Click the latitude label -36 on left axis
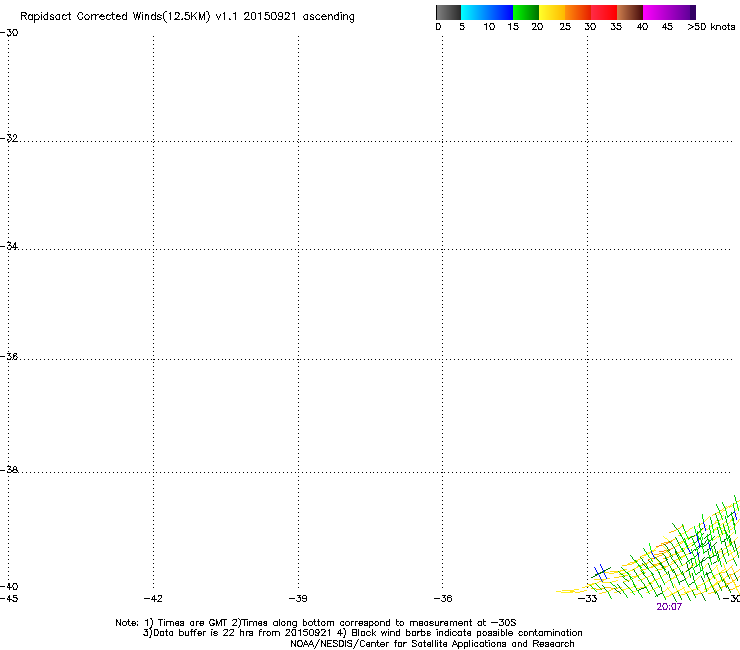The width and height of the screenshot is (740, 650). point(9,356)
